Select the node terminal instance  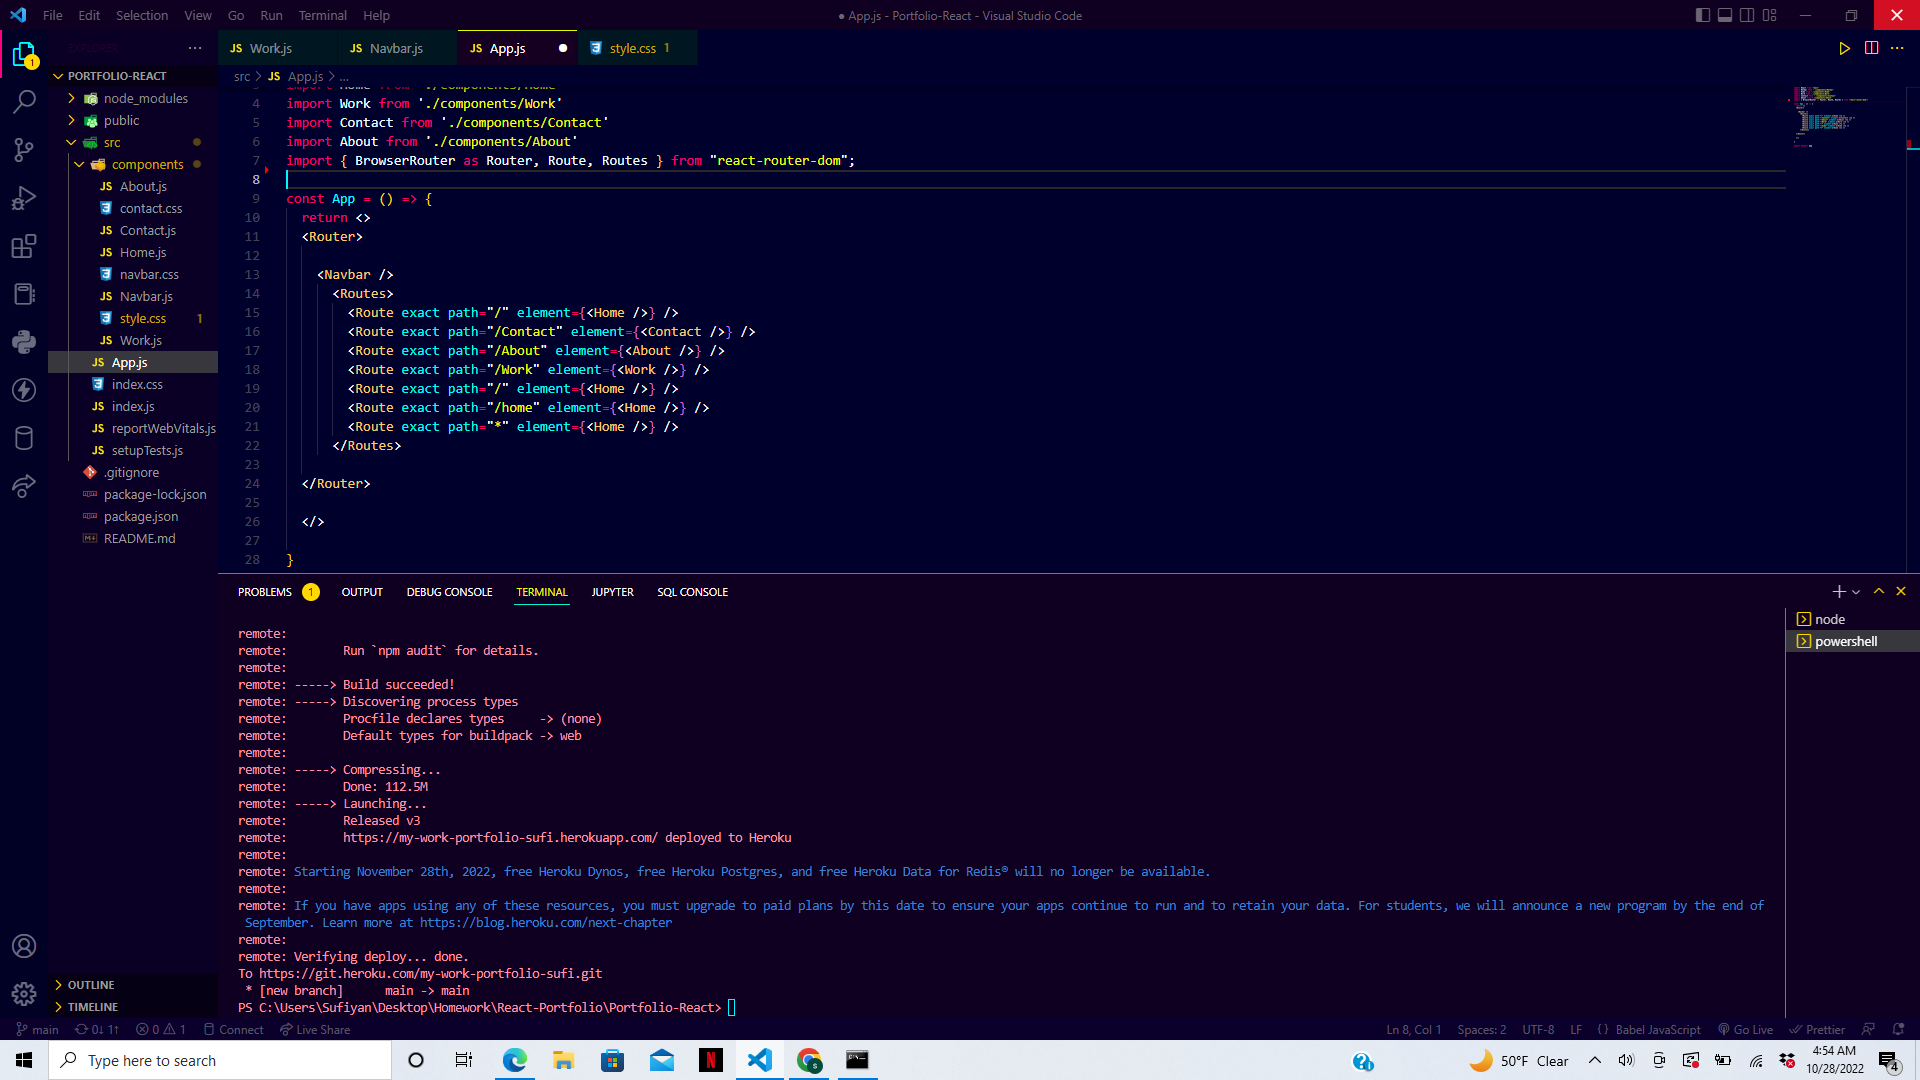pos(1829,619)
